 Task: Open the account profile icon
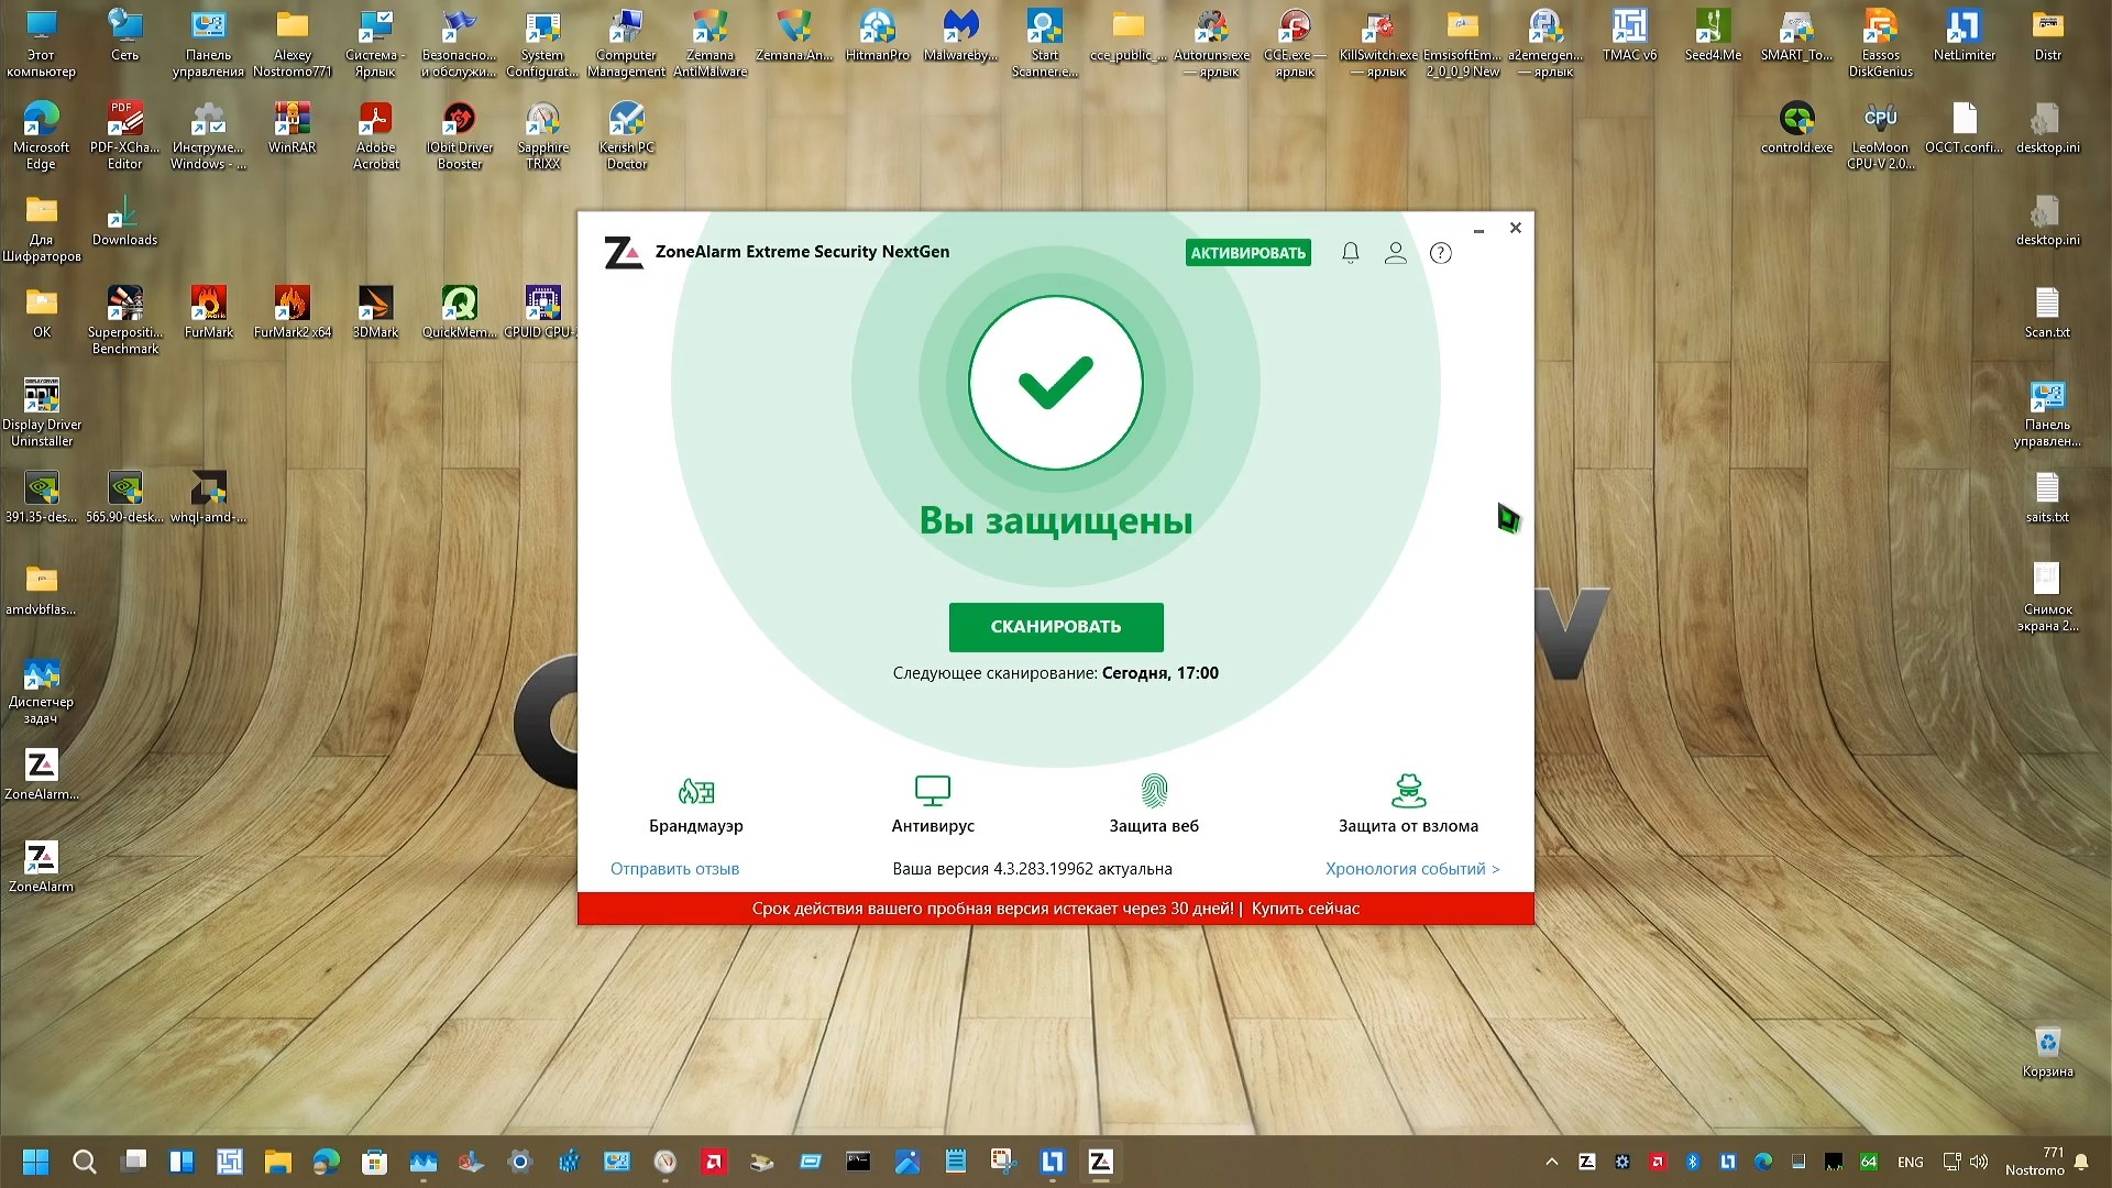pyautogui.click(x=1395, y=252)
